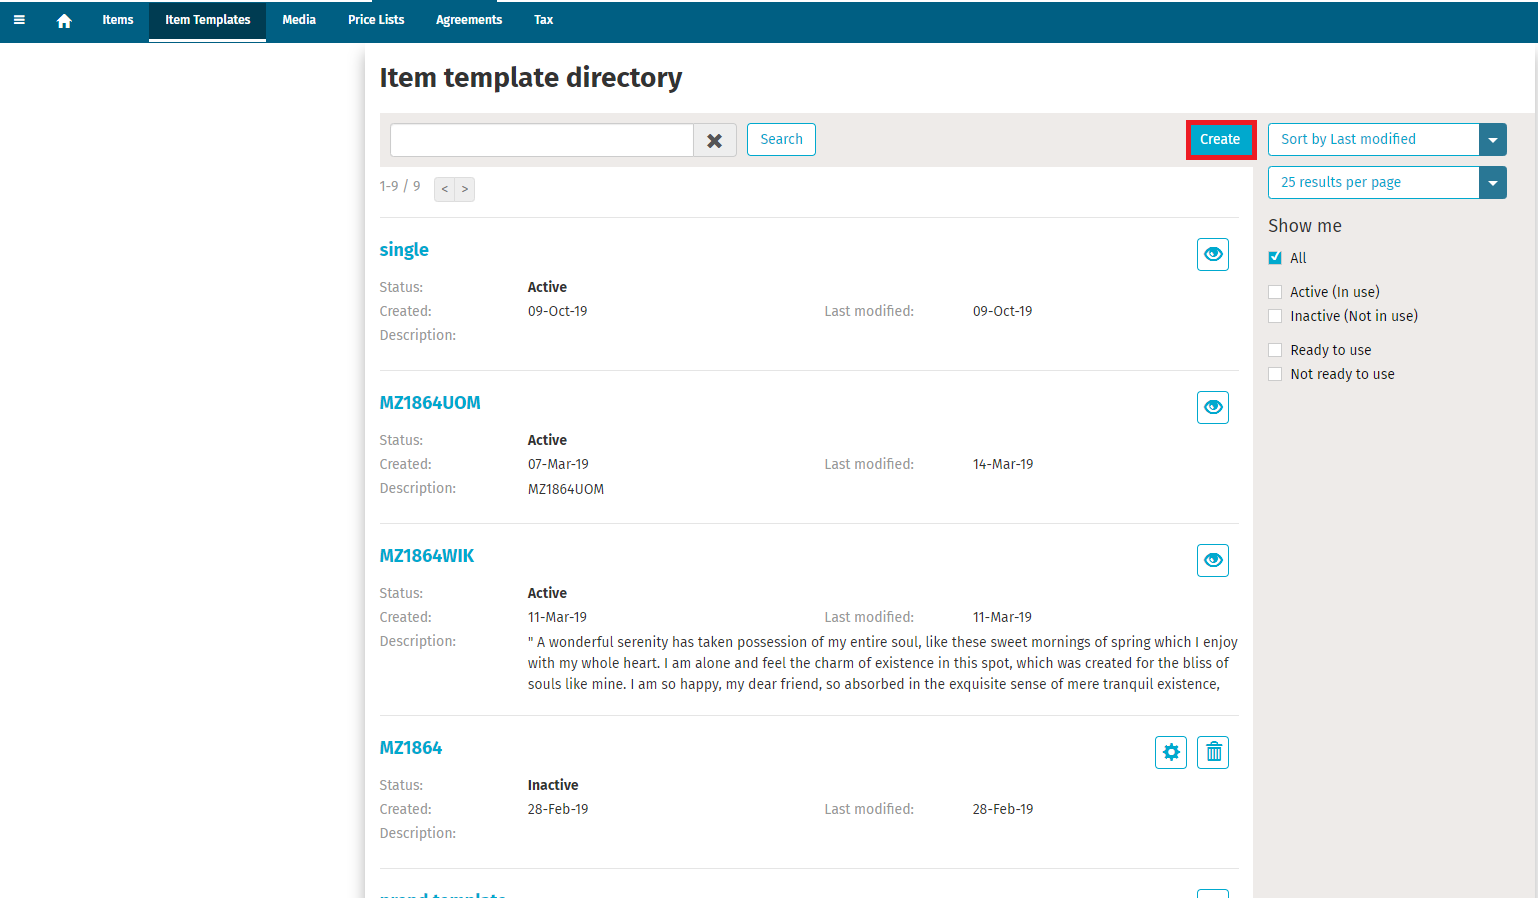Open MZ1864 settings gear icon
The width and height of the screenshot is (1540, 898).
pos(1170,753)
